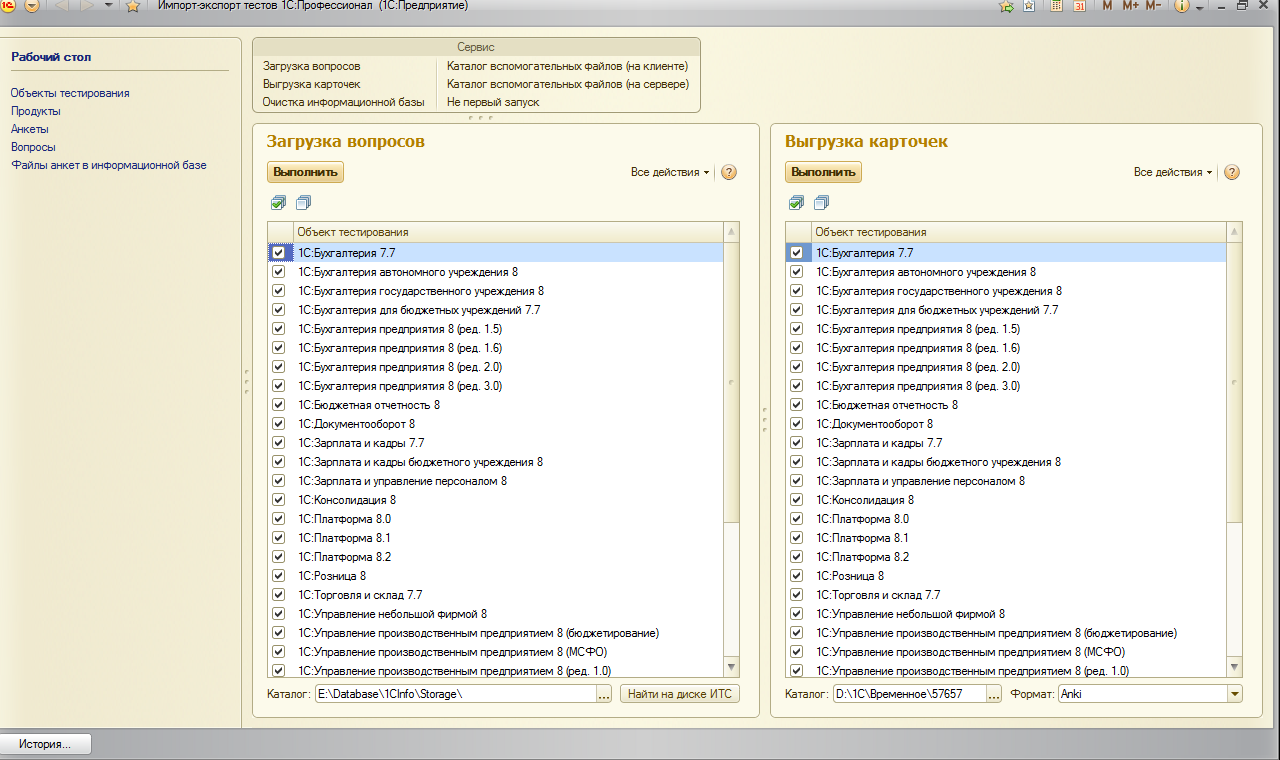Image resolution: width=1280 pixels, height=760 pixels.
Task: Open help icon in Загрузка вопросов panel
Action: point(729,172)
